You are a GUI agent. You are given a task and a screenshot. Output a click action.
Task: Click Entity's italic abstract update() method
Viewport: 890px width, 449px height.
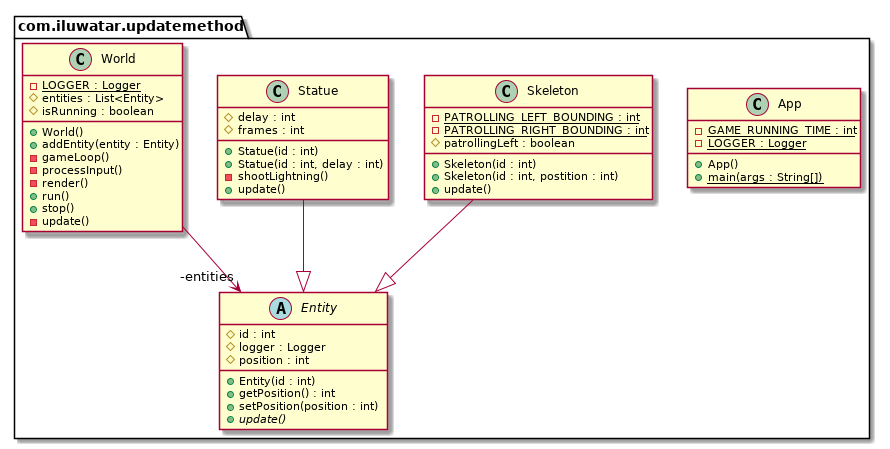pyautogui.click(x=261, y=419)
